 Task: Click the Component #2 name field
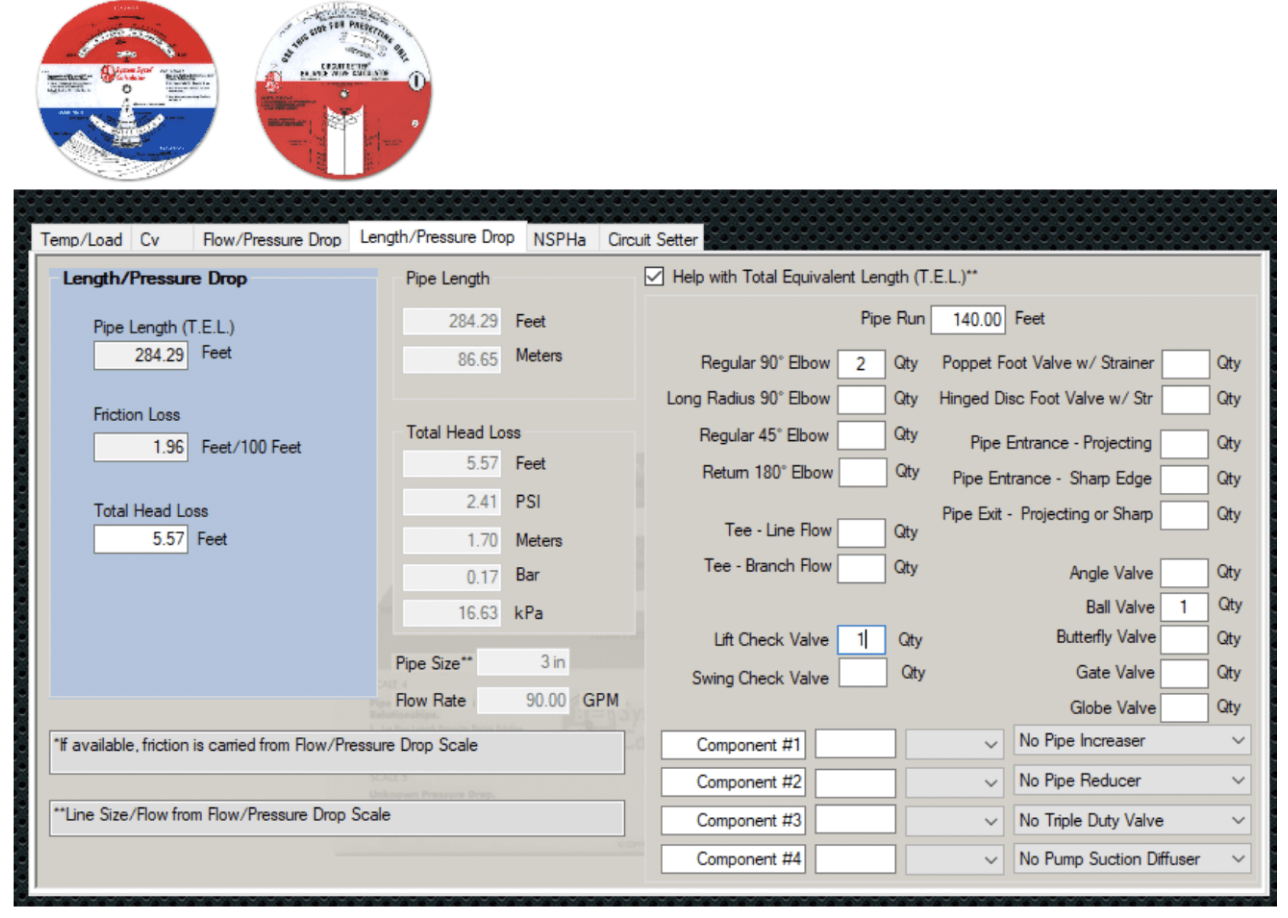tap(734, 783)
